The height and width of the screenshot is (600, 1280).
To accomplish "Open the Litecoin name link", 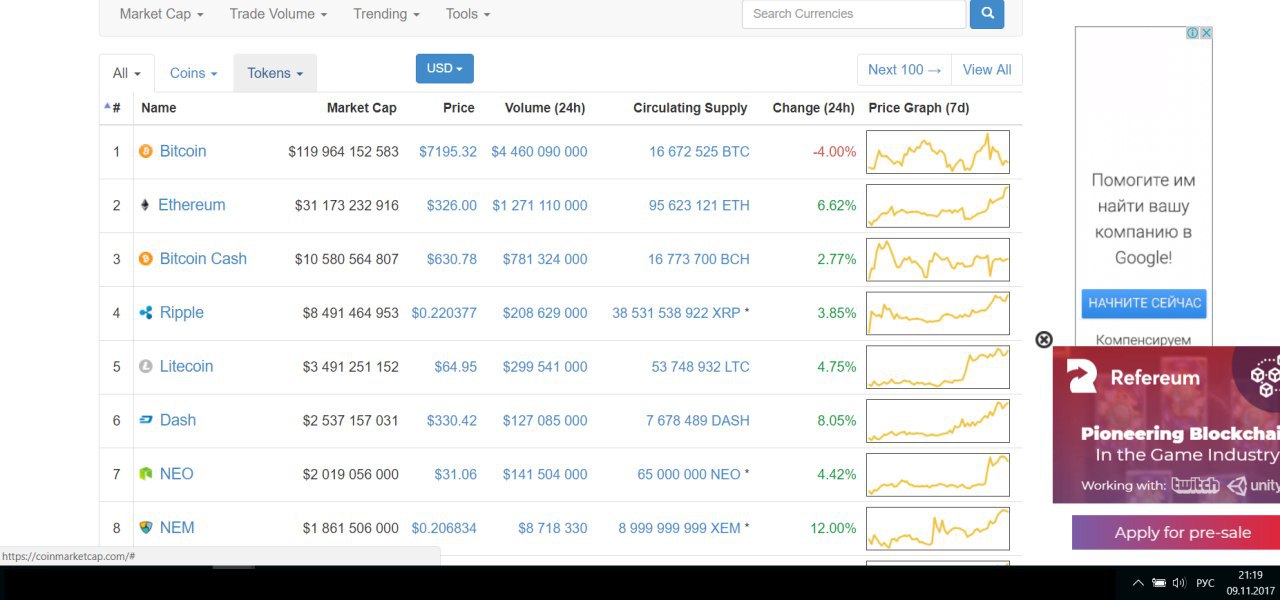I will point(187,367).
